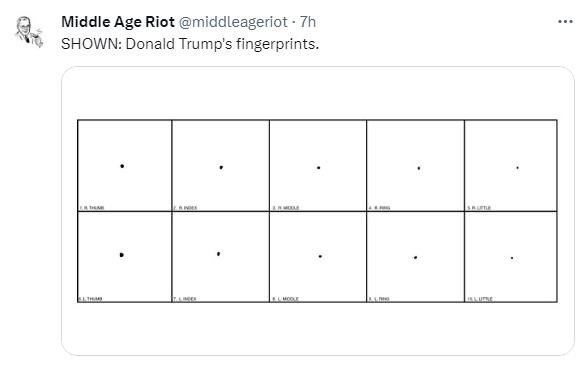This screenshot has height=366, width=588.
Task: Visit the @middleageriot handle link
Action: tap(233, 22)
